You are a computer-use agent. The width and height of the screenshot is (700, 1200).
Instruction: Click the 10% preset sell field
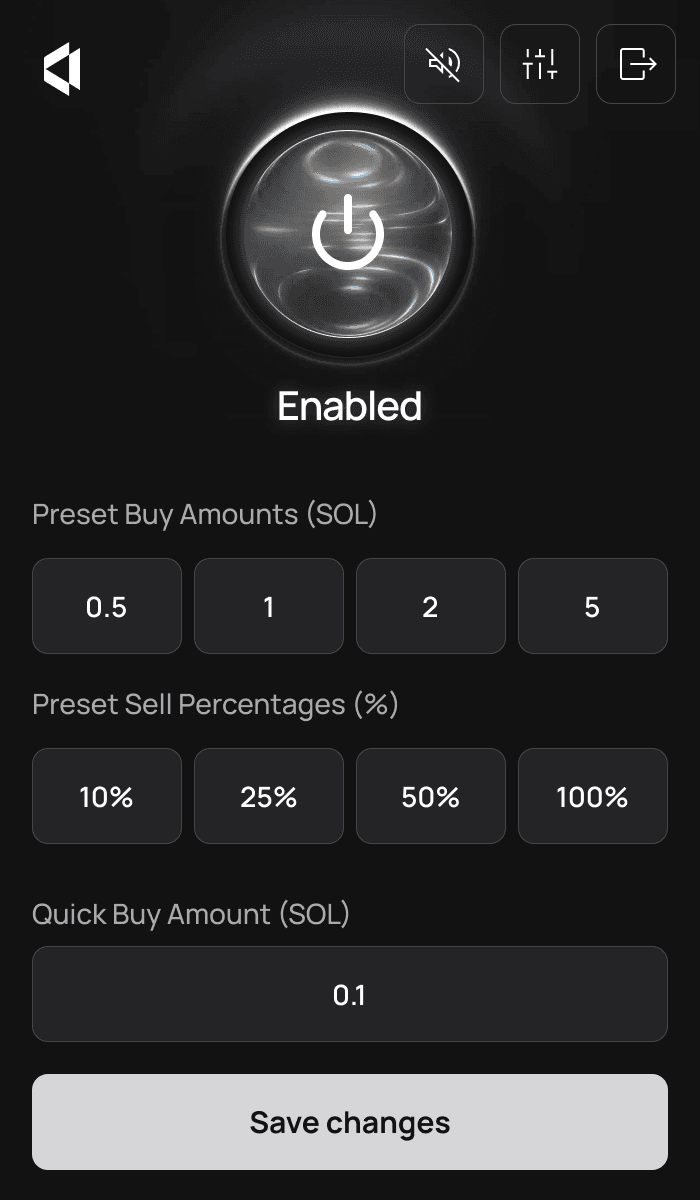[107, 797]
